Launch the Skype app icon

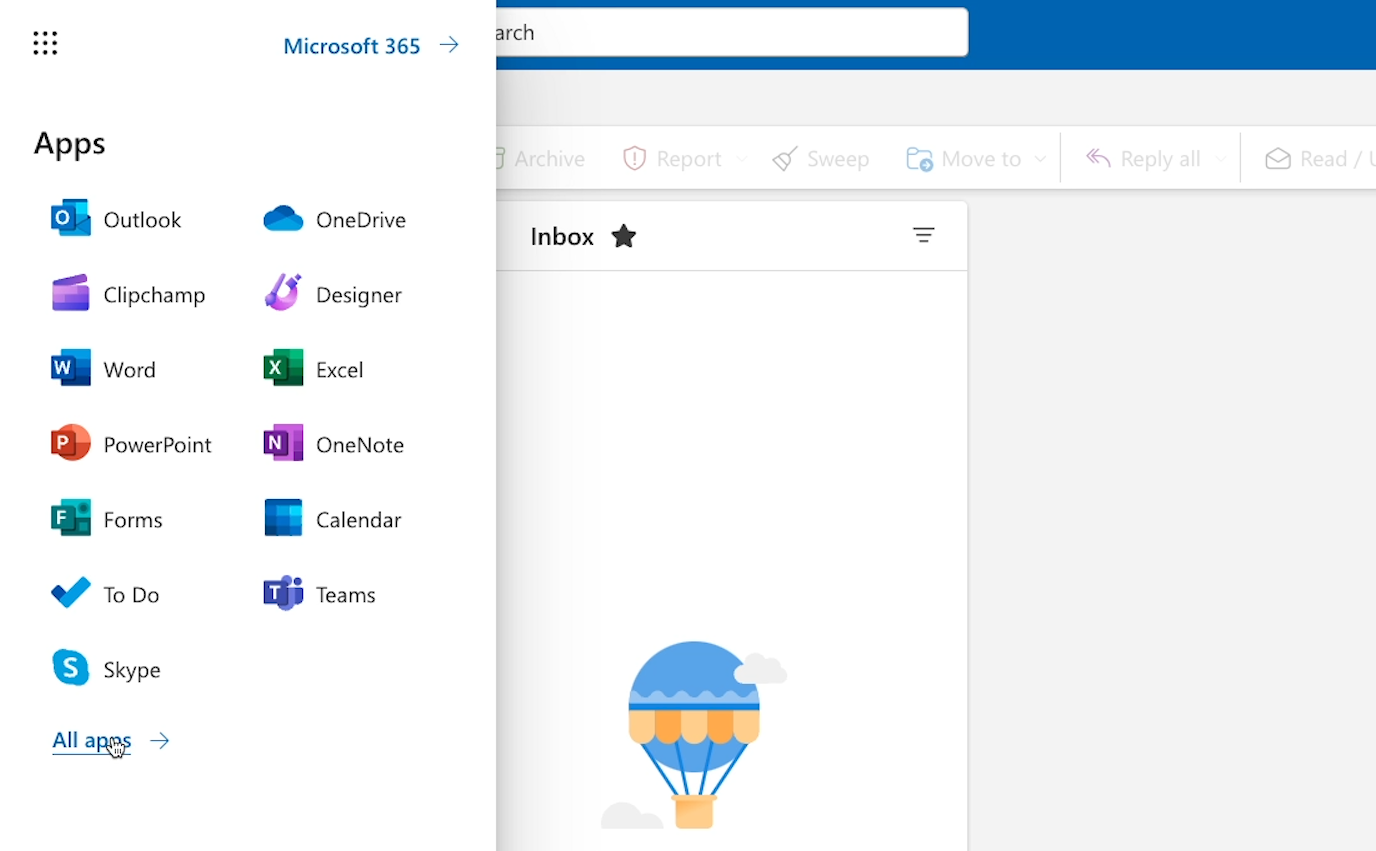[x=71, y=668]
